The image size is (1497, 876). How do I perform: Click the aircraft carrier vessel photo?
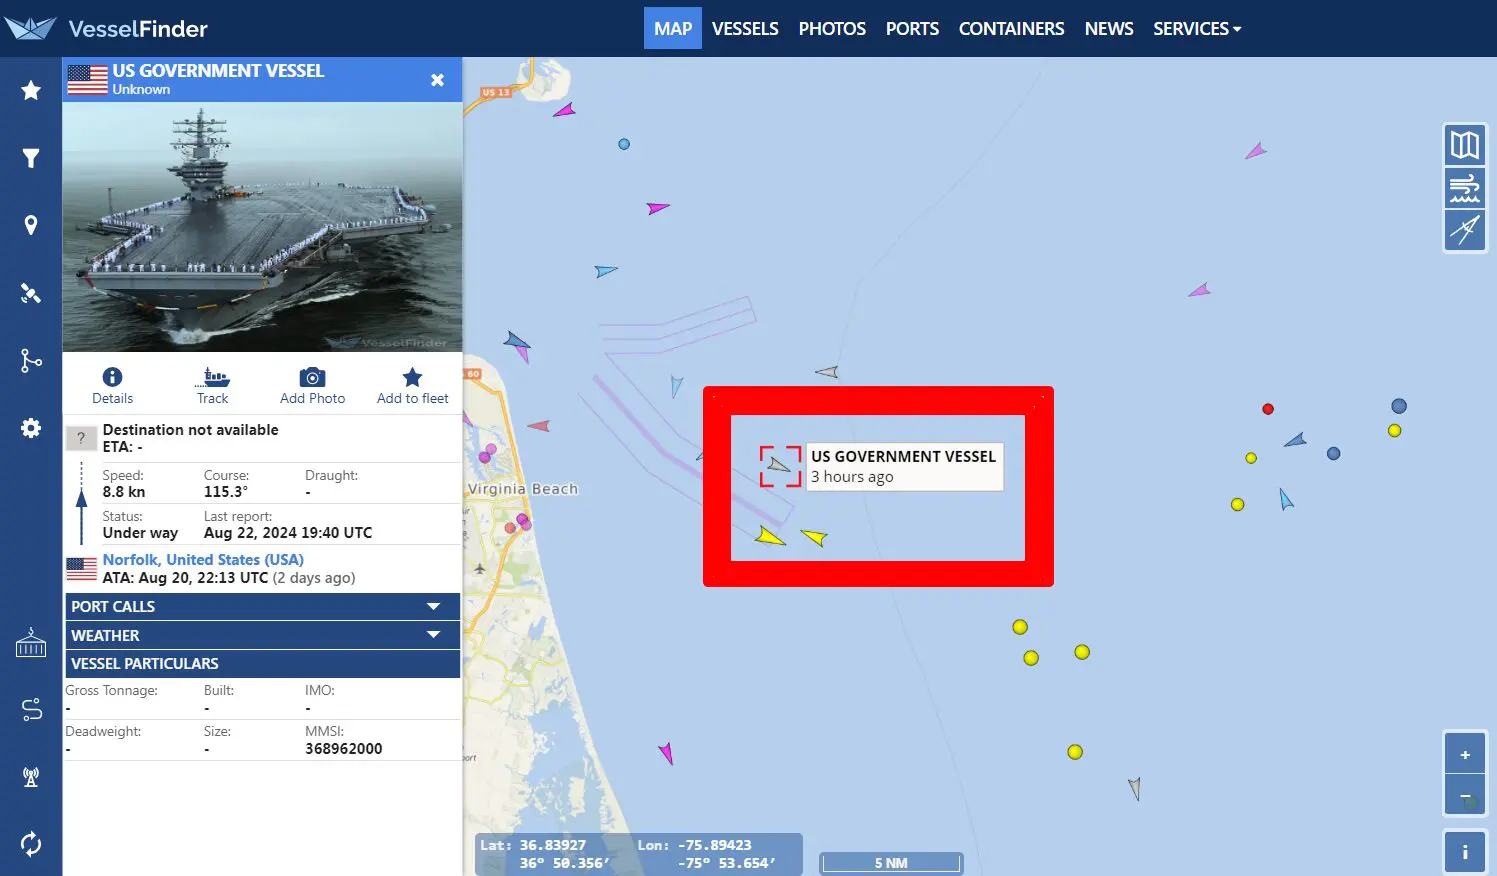click(262, 227)
